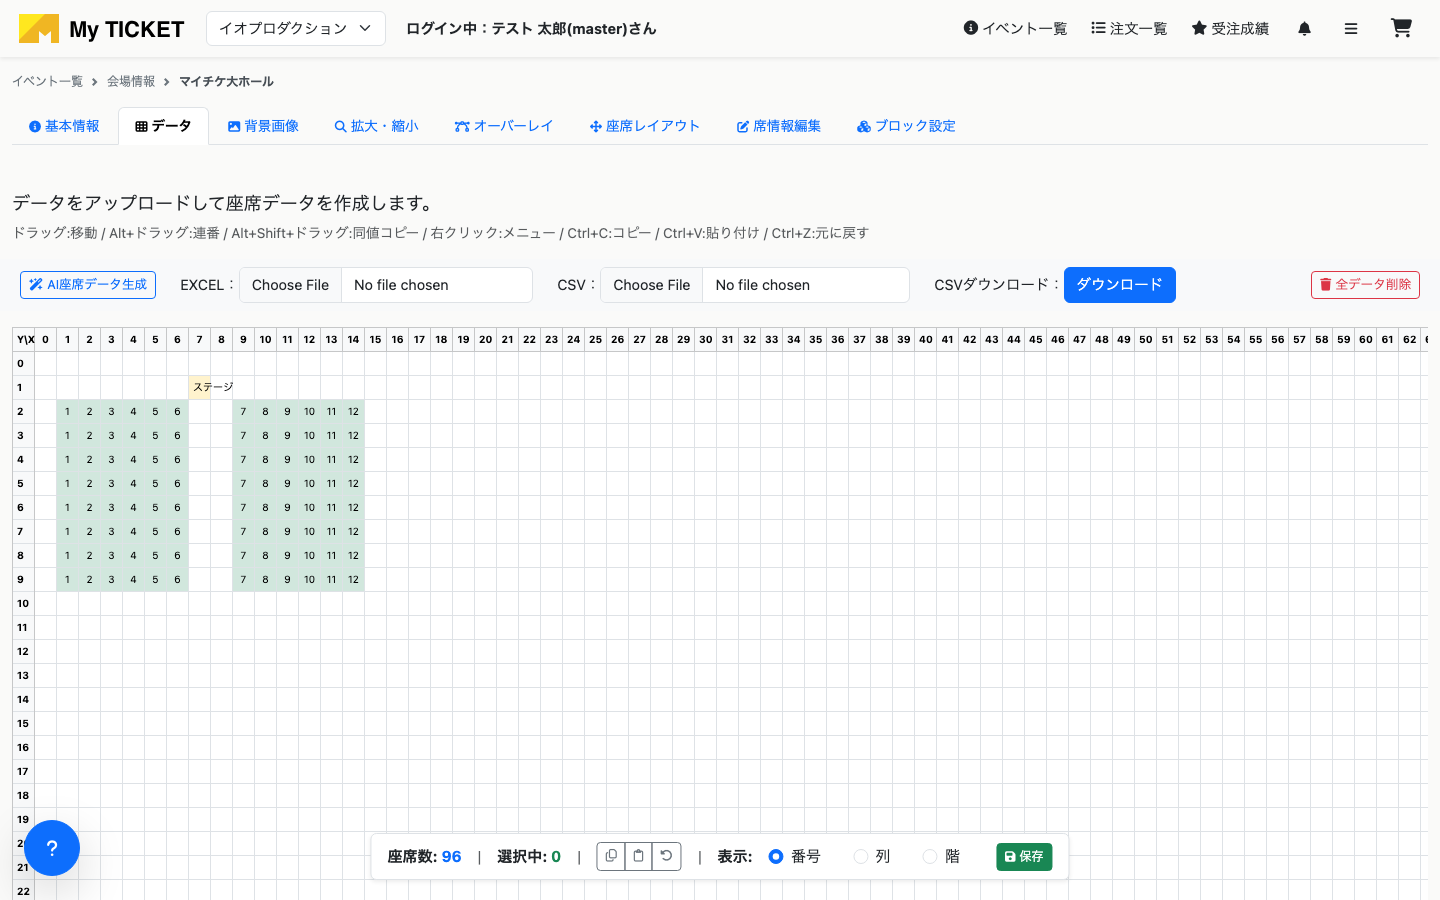Image resolution: width=1440 pixels, height=900 pixels.
Task: Click seat 12 in grid row 2
Action: pos(354,411)
